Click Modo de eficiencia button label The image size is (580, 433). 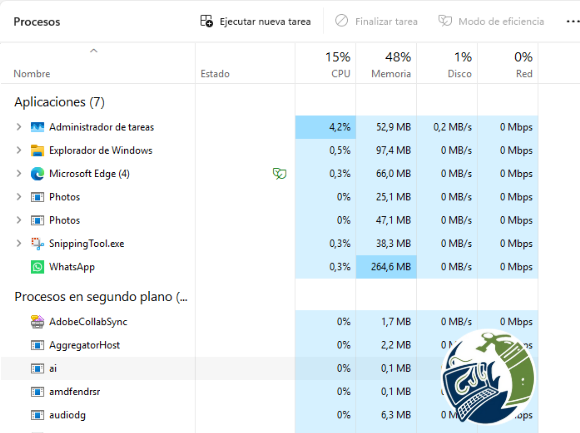click(x=501, y=21)
